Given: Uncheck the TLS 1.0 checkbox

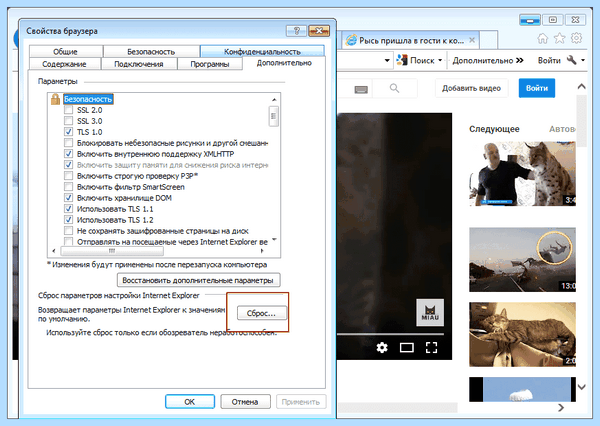Looking at the screenshot, I should click(68, 132).
